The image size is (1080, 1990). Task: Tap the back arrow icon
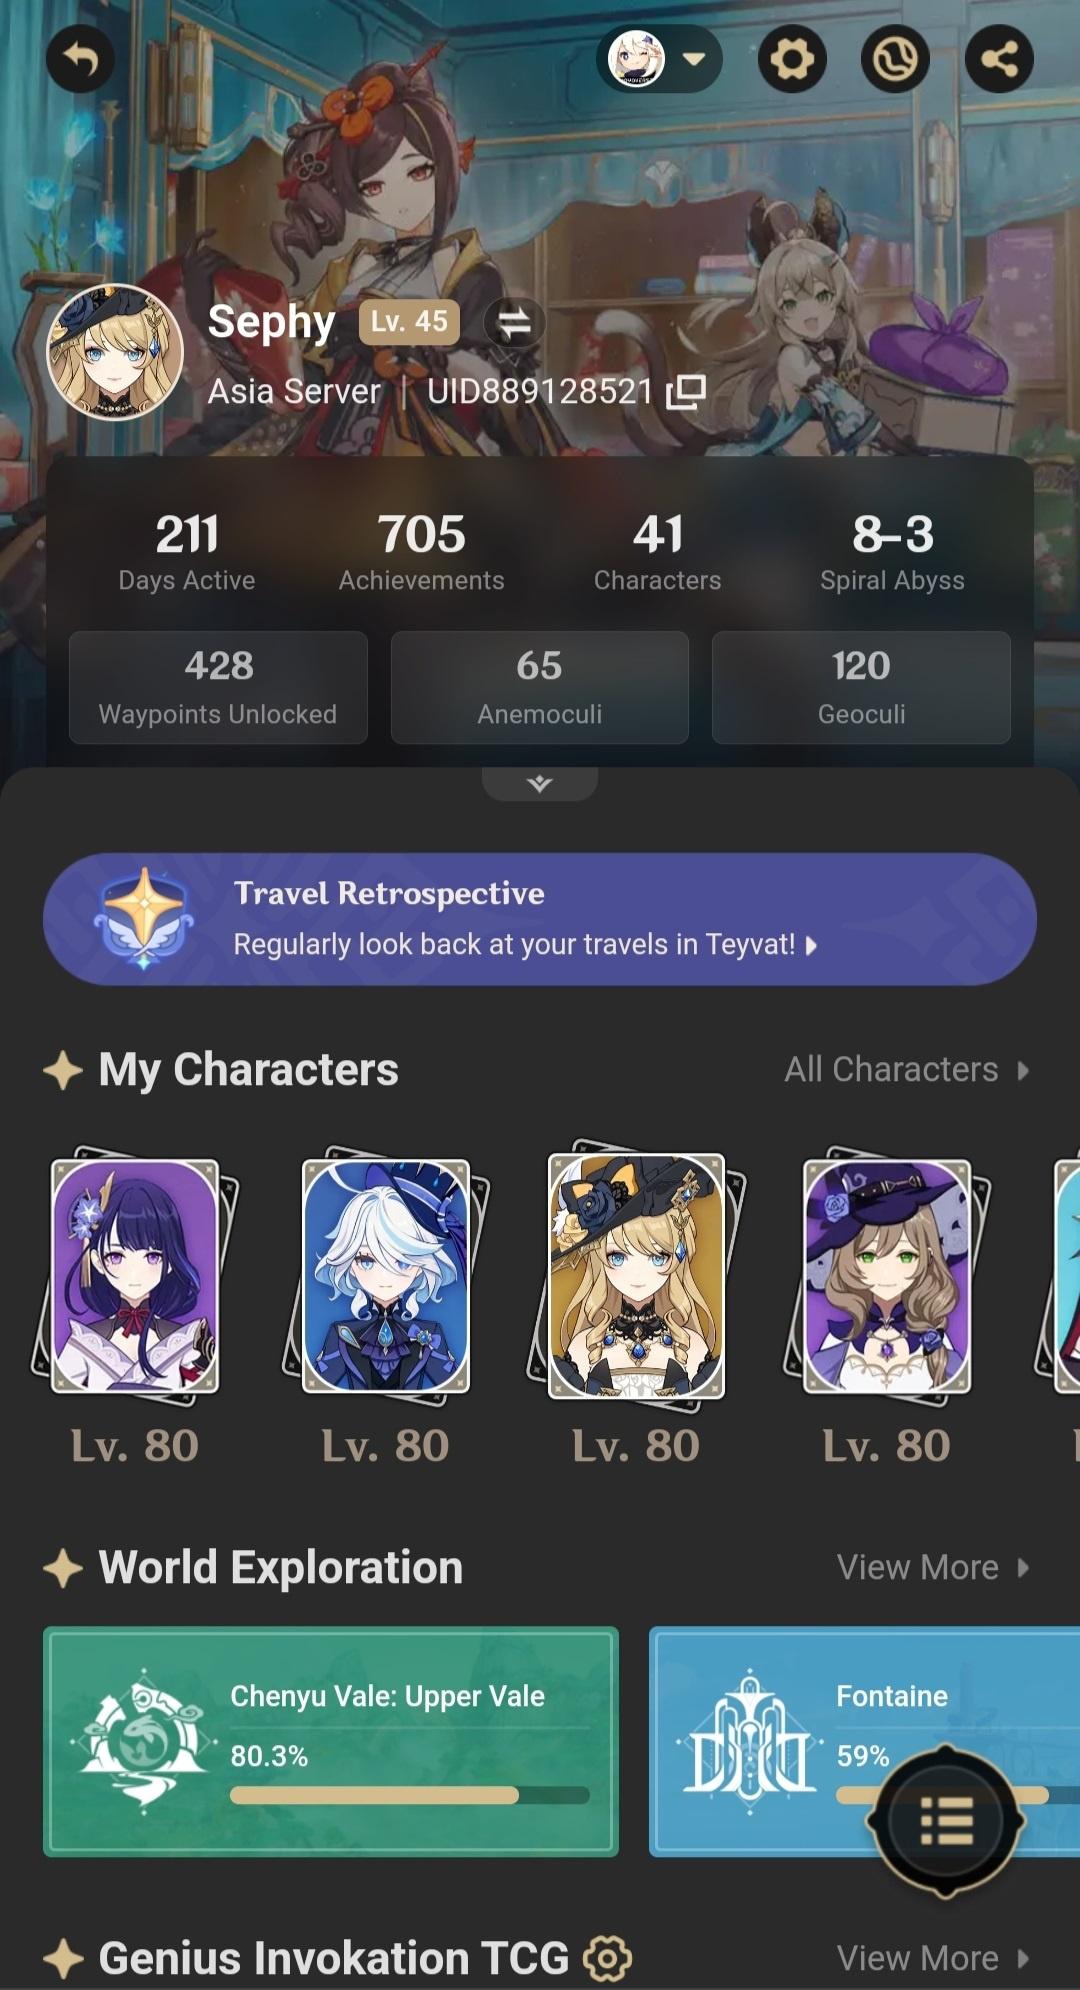(80, 60)
